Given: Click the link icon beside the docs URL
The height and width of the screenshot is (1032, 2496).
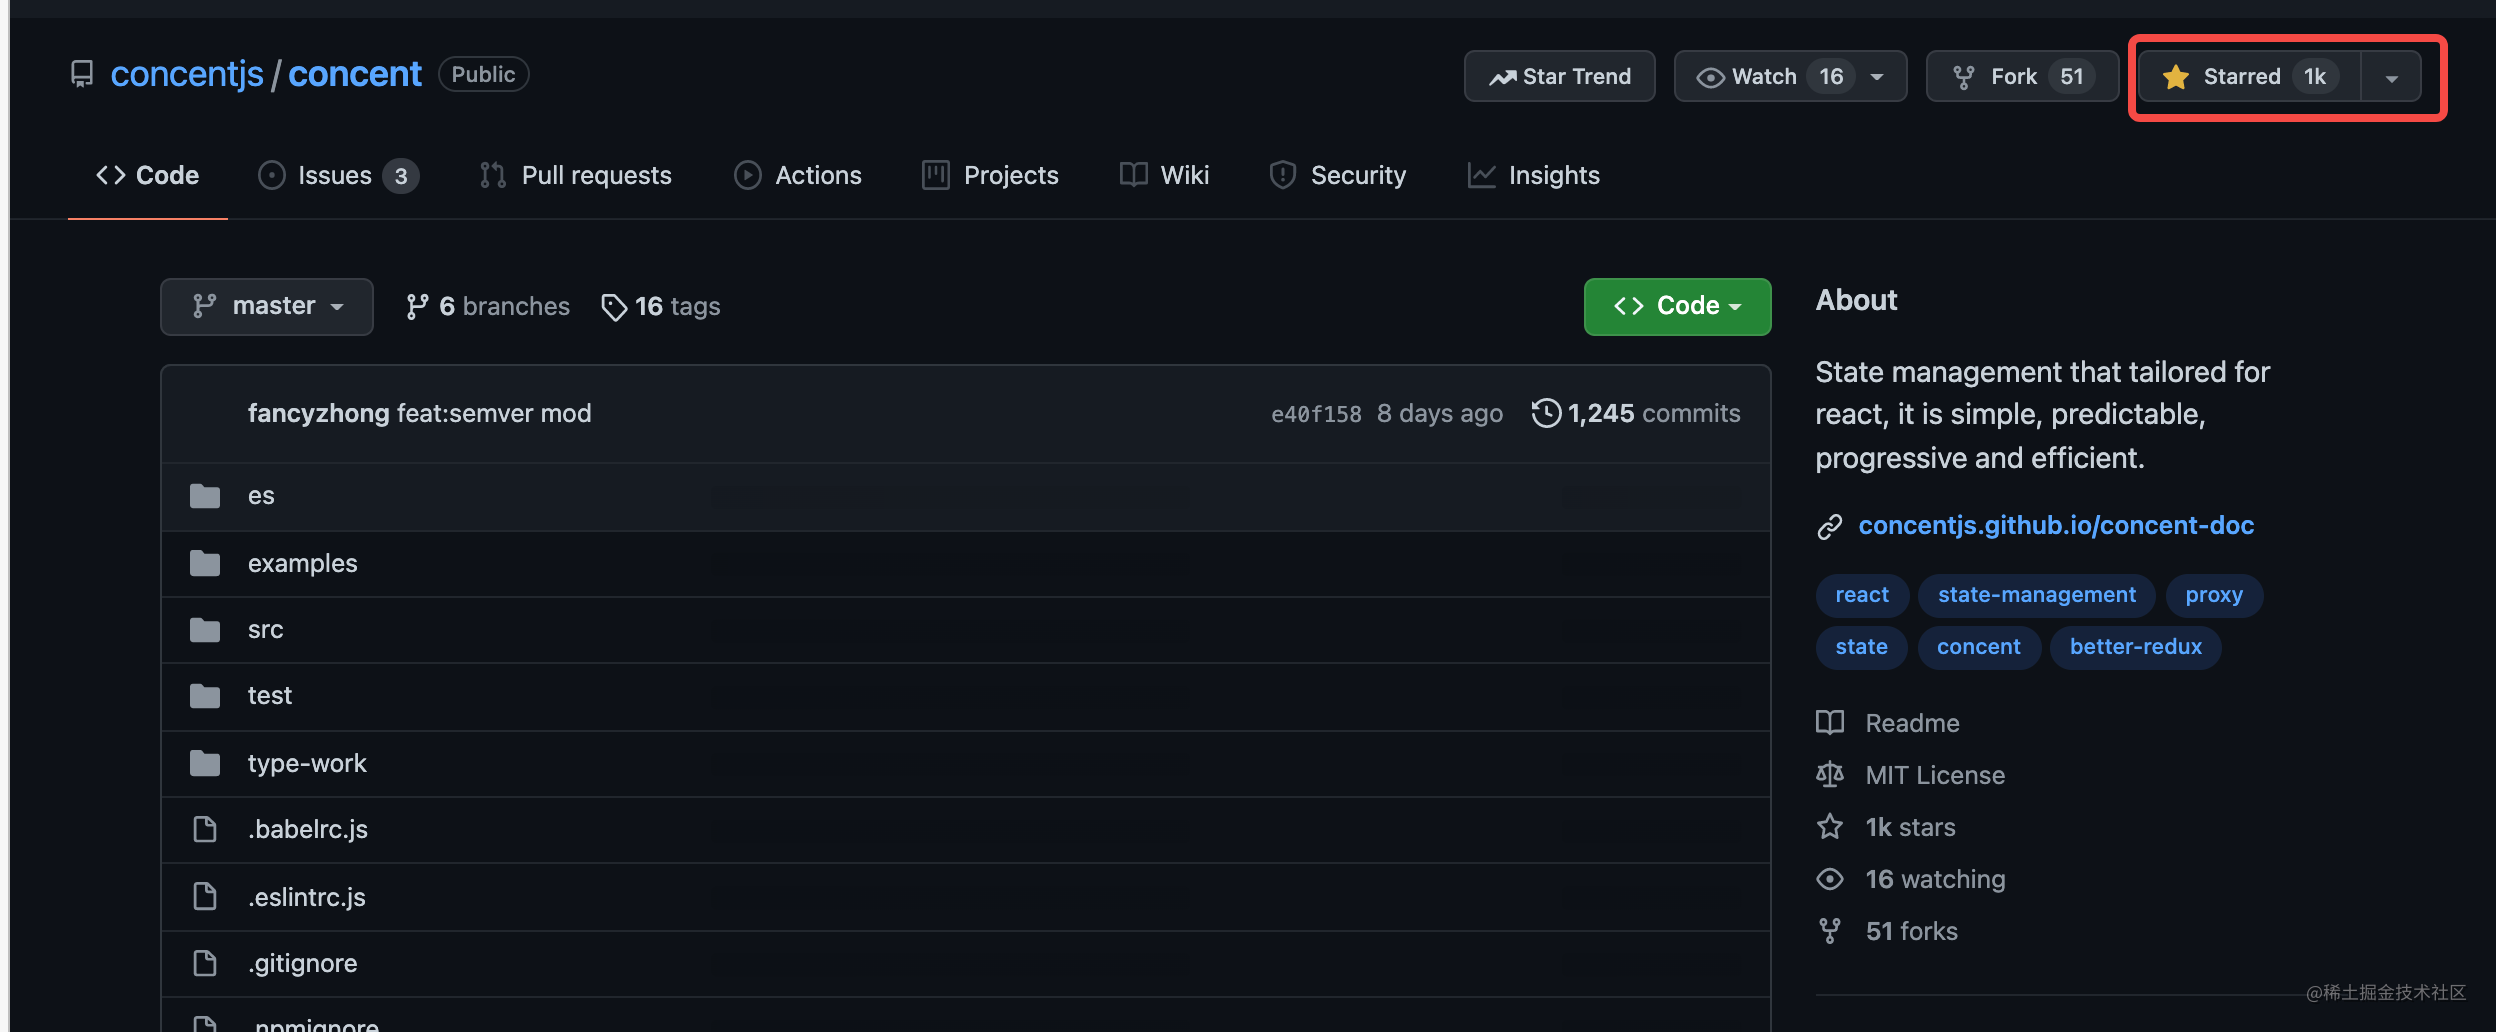Looking at the screenshot, I should [x=1829, y=526].
